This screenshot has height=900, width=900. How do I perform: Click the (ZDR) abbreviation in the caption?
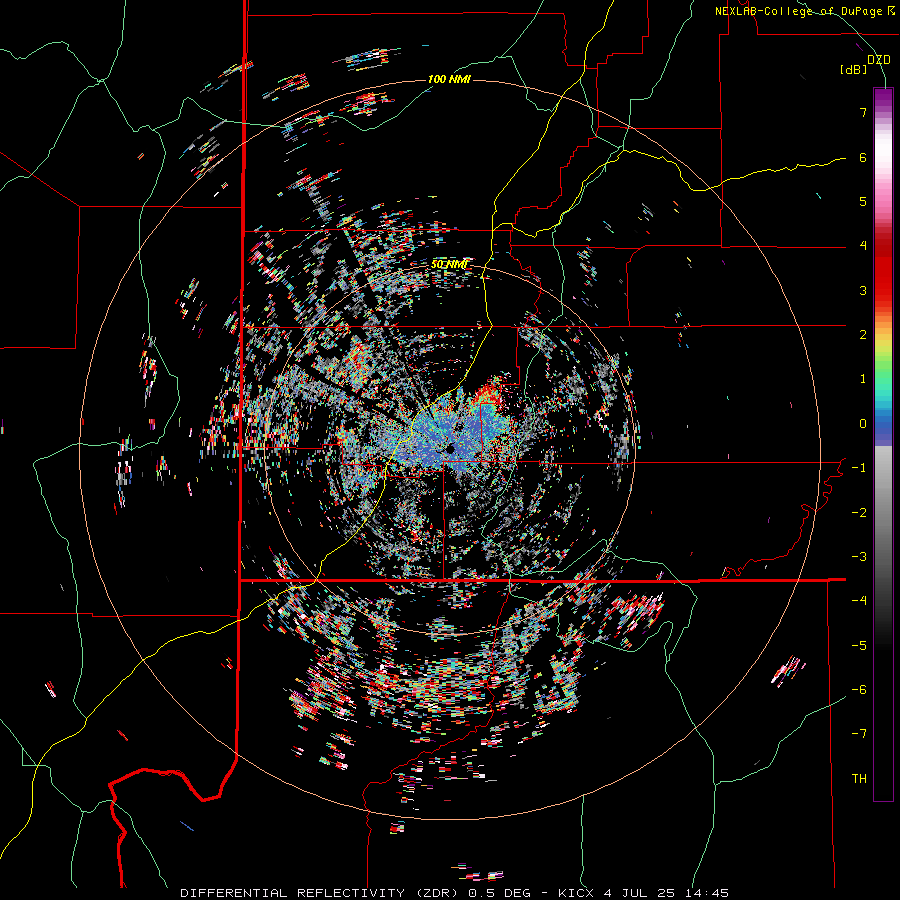point(437,893)
